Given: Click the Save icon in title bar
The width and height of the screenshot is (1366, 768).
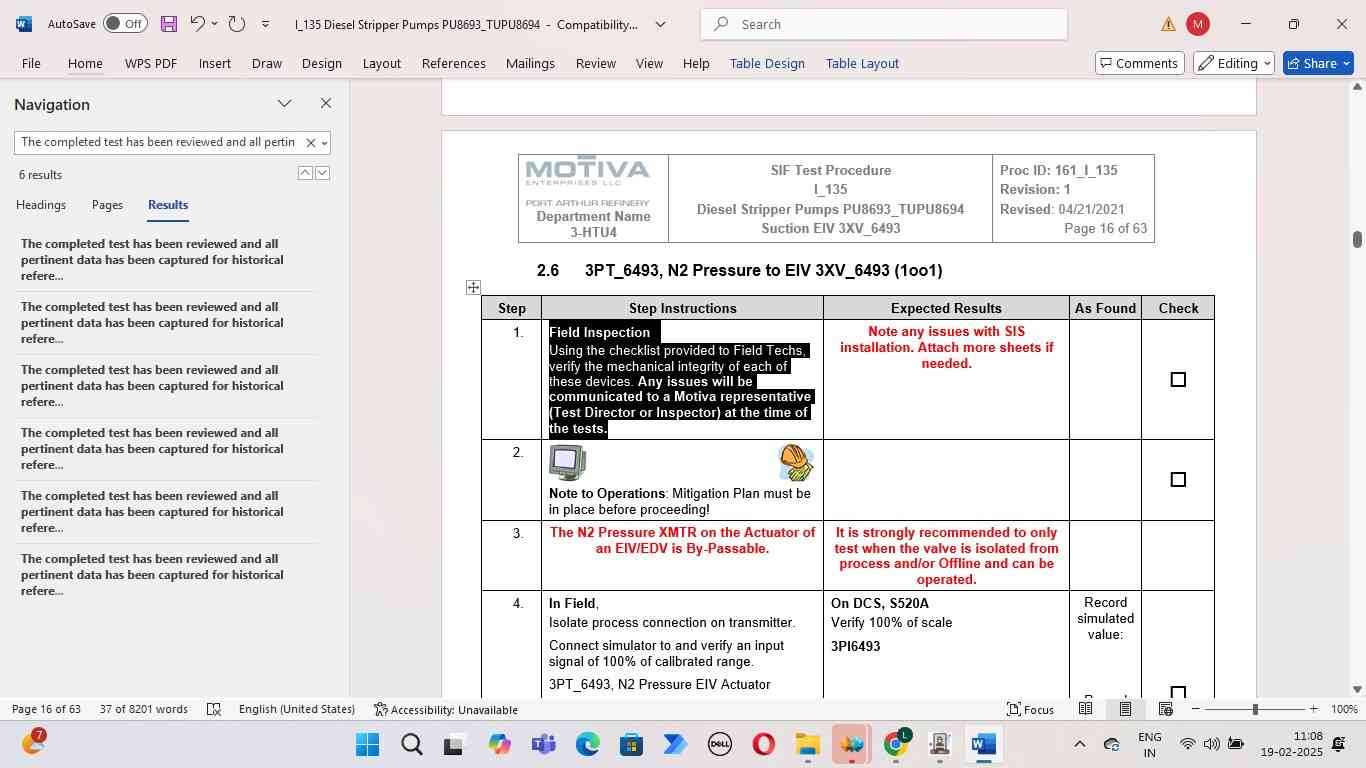Looking at the screenshot, I should pyautogui.click(x=169, y=24).
